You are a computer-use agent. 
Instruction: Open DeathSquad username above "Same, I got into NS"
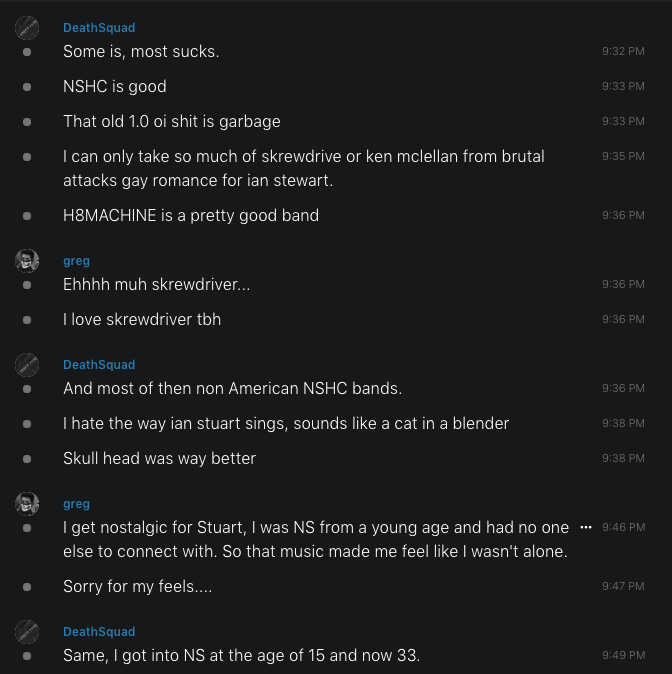click(x=99, y=632)
